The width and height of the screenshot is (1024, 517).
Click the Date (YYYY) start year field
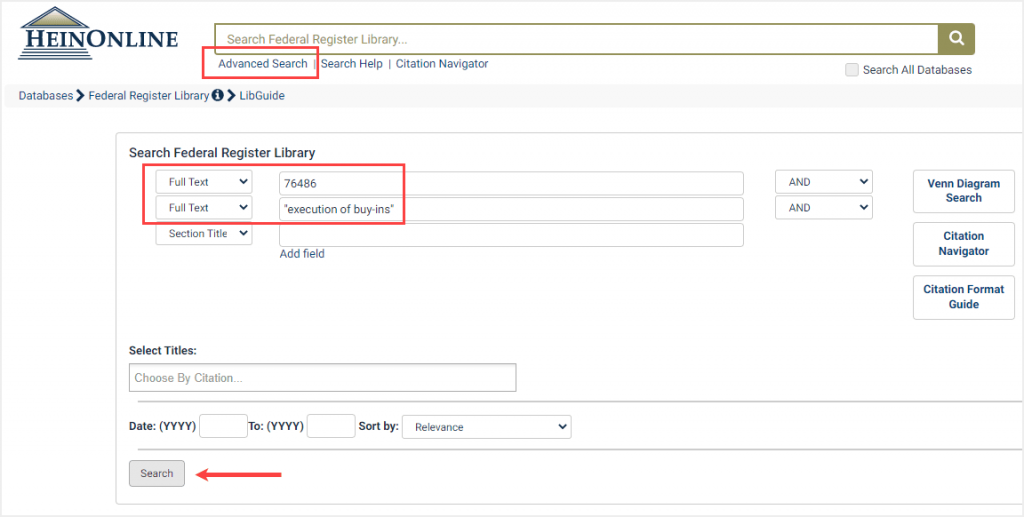(x=223, y=426)
